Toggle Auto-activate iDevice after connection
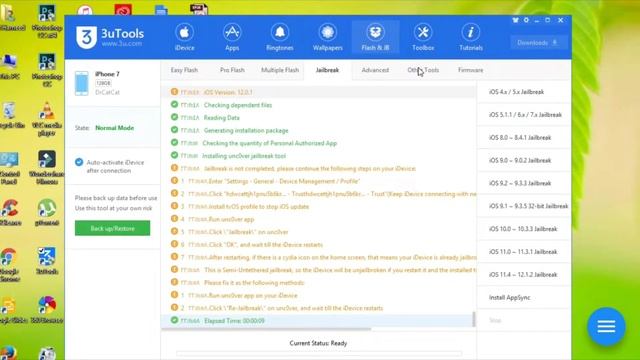The image size is (640, 360). tap(79, 162)
